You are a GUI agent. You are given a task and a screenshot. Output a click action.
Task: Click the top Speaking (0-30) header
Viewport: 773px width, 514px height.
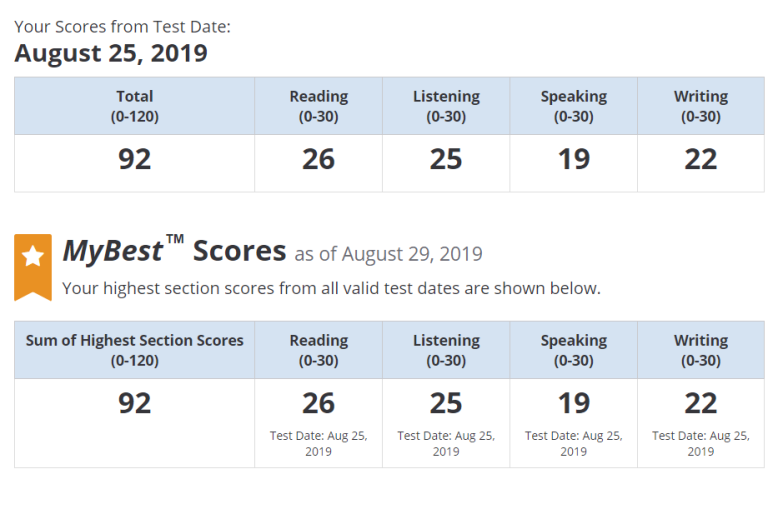(x=574, y=106)
